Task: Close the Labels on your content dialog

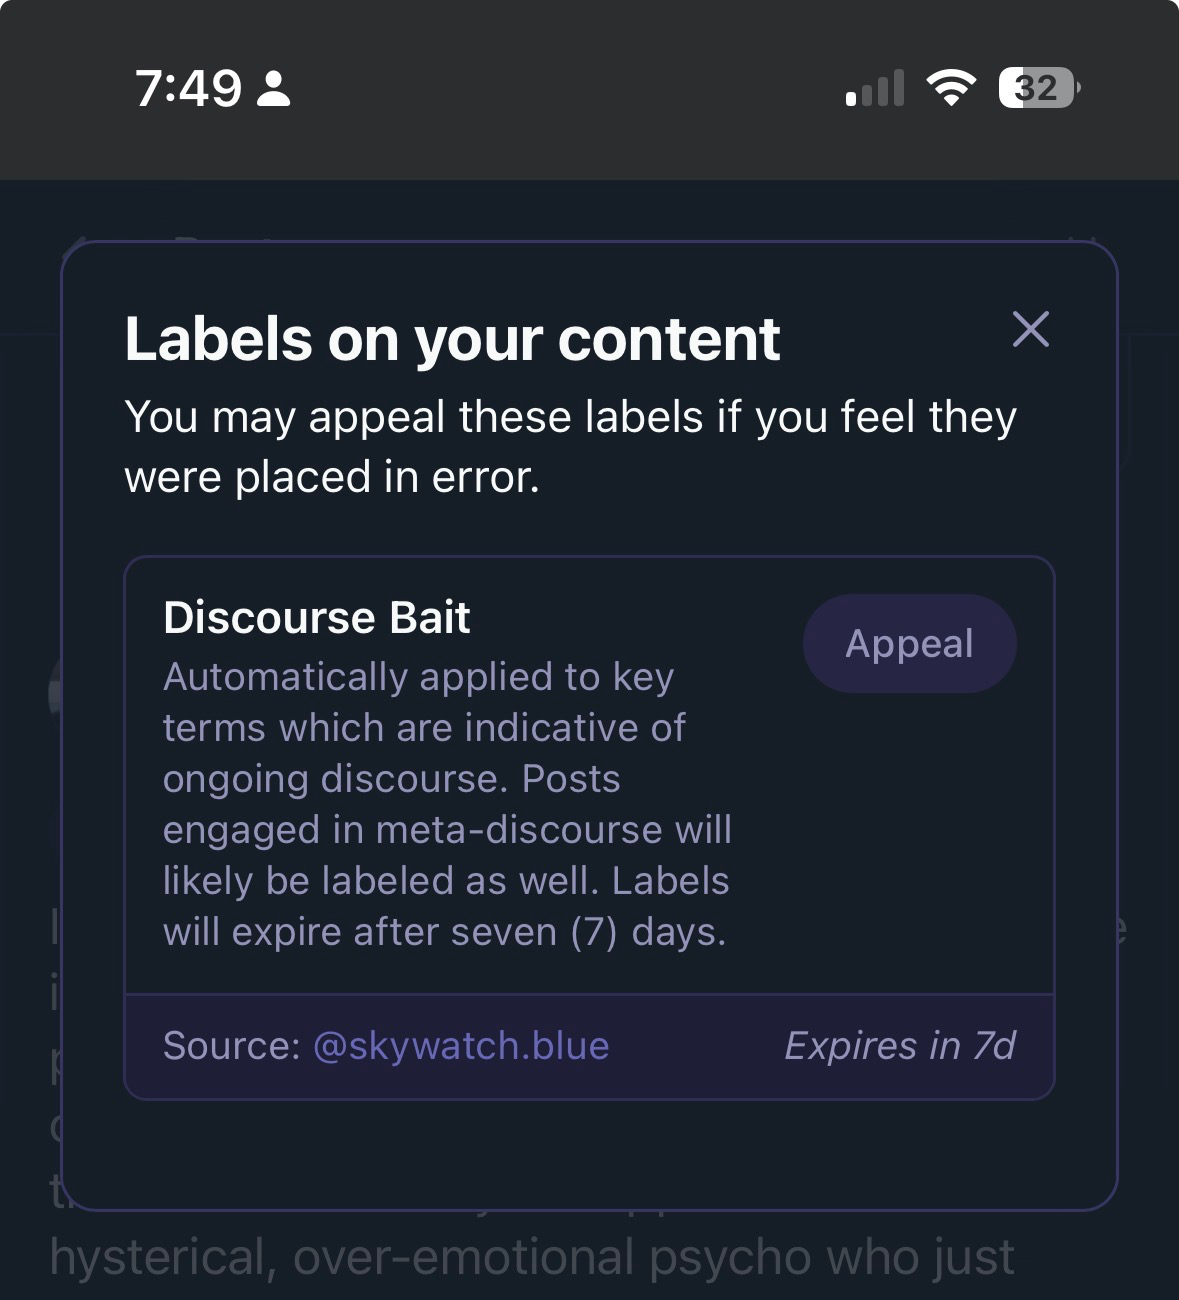Action: click(x=1030, y=329)
